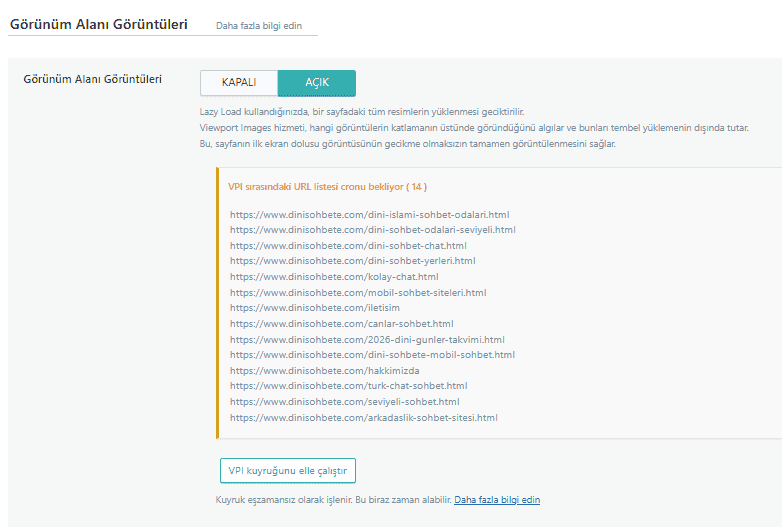Select the dini-sohbet-chat.html URL entry

pyautogui.click(x=348, y=245)
